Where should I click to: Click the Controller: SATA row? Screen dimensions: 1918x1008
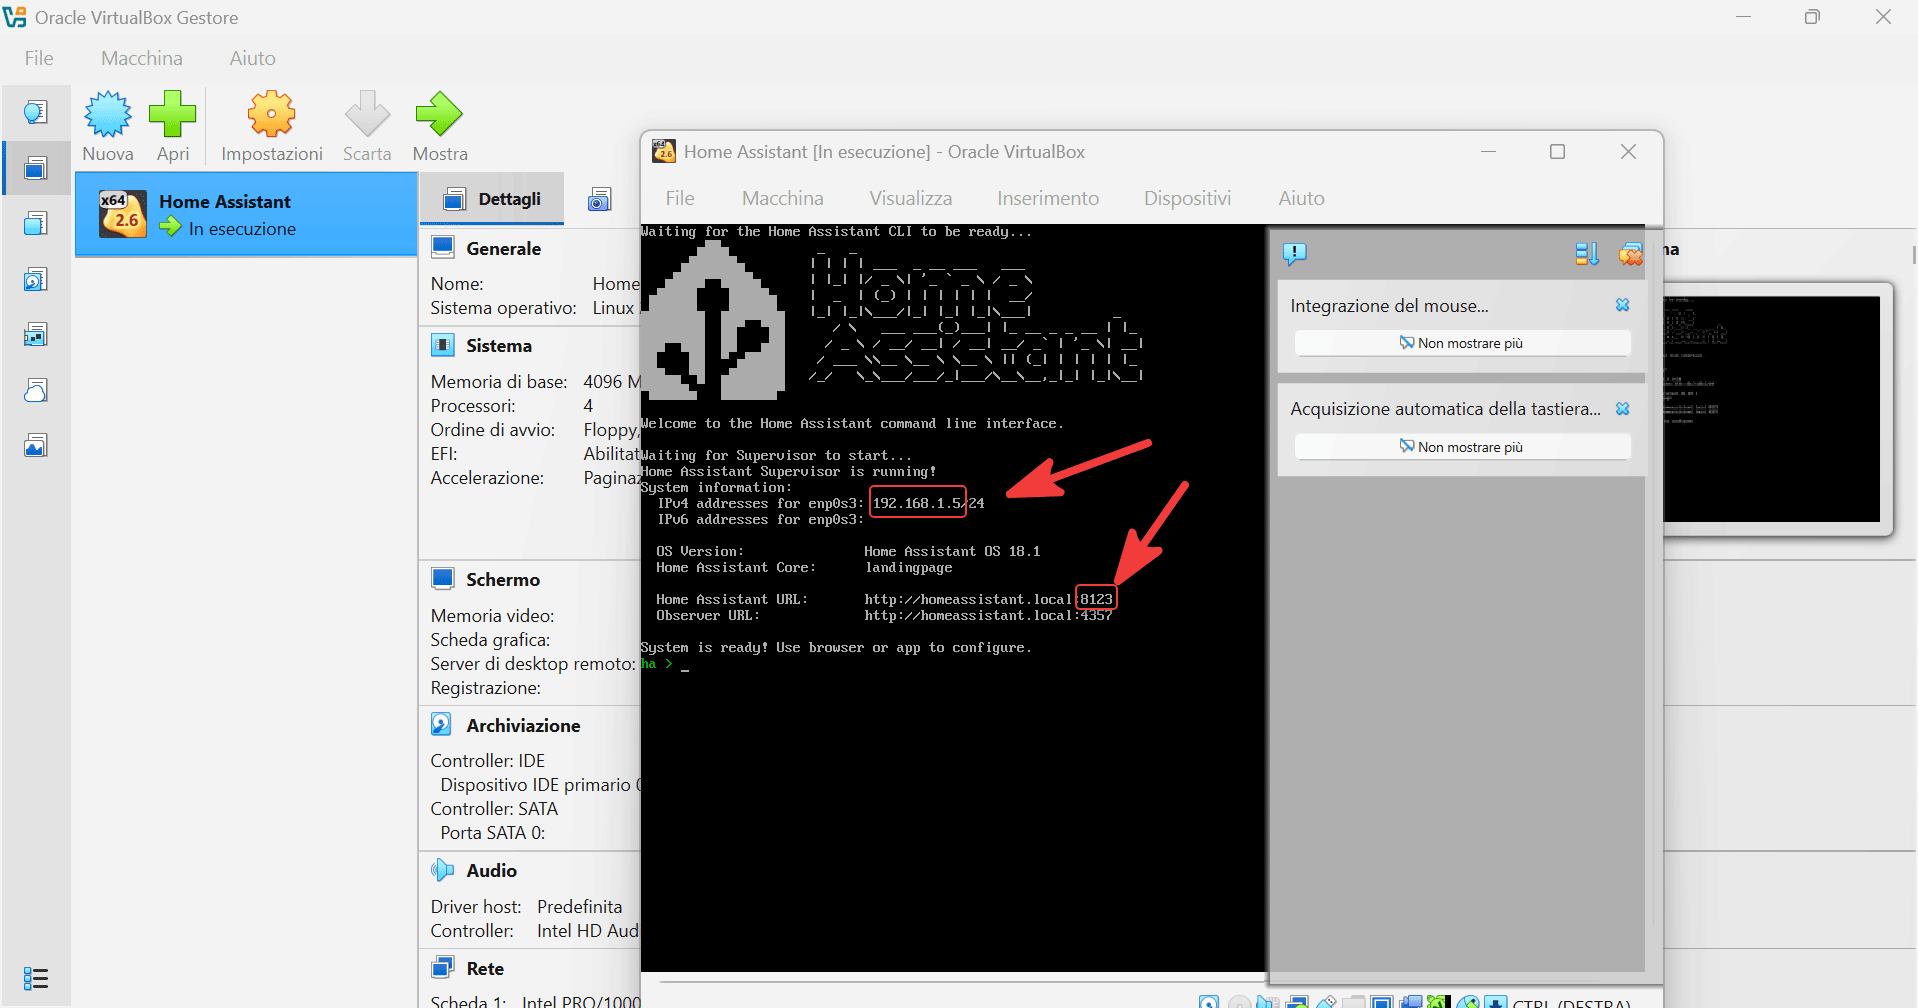(494, 809)
